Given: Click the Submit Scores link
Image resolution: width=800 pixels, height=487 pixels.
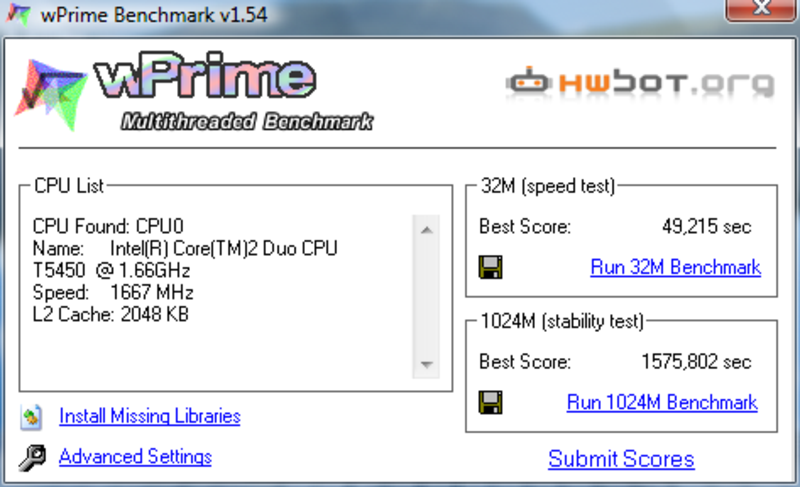Looking at the screenshot, I should (621, 458).
